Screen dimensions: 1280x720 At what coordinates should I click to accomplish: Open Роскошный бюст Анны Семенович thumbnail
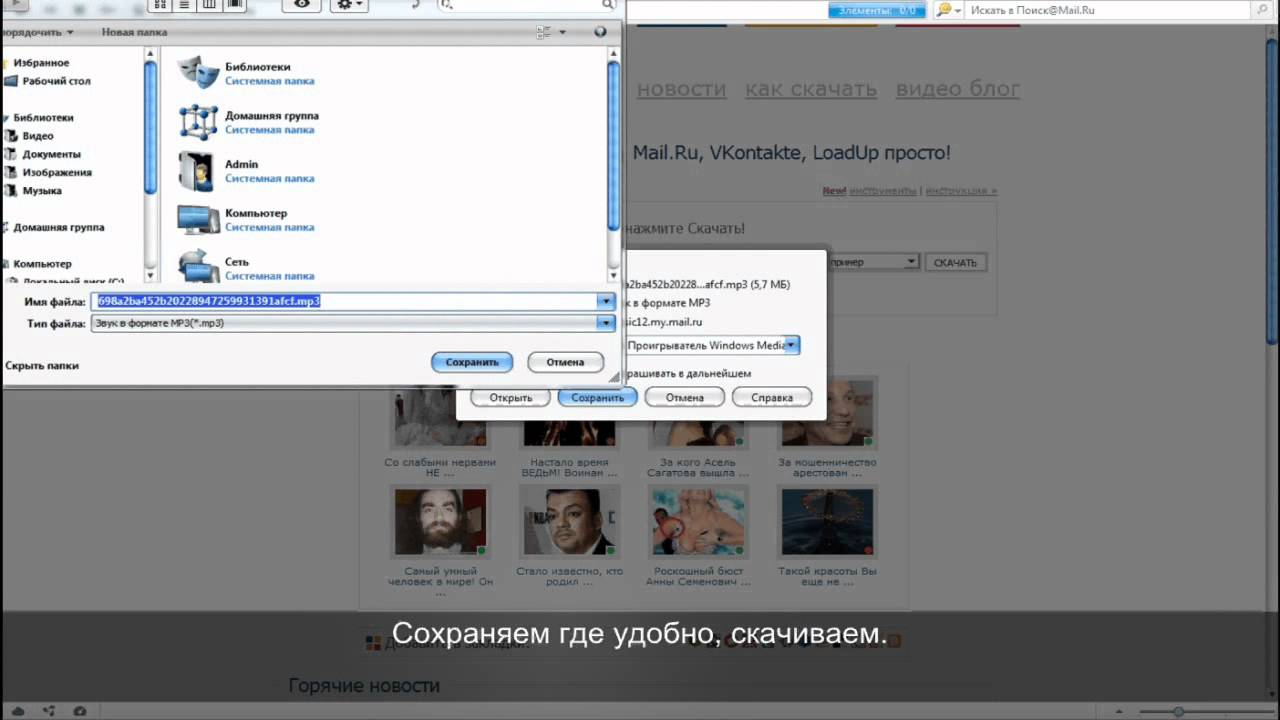tap(696, 522)
